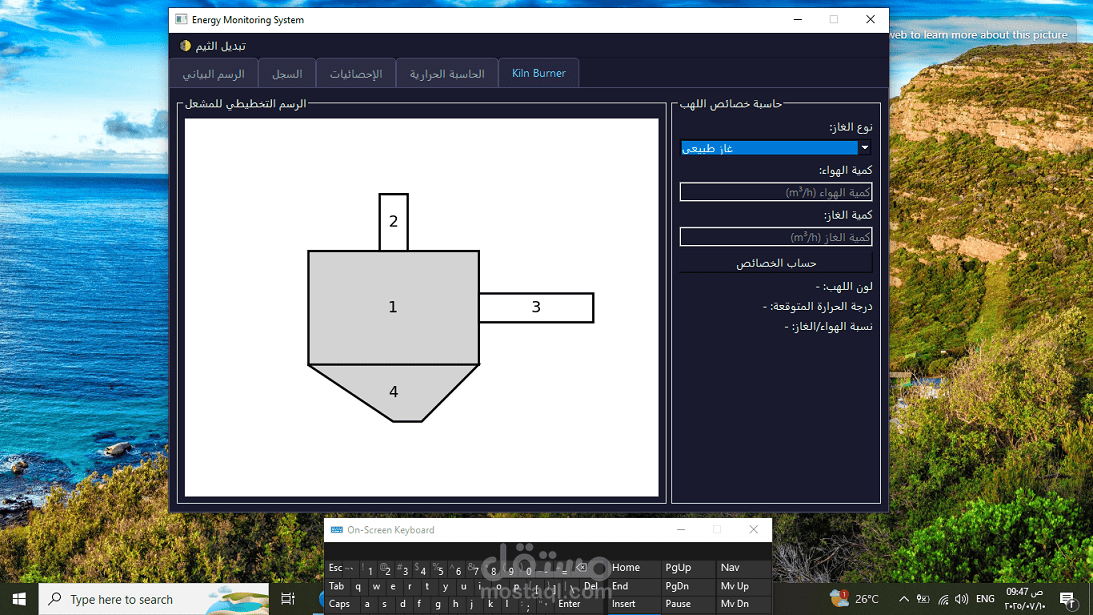Switch to the السجل log tab

(286, 74)
